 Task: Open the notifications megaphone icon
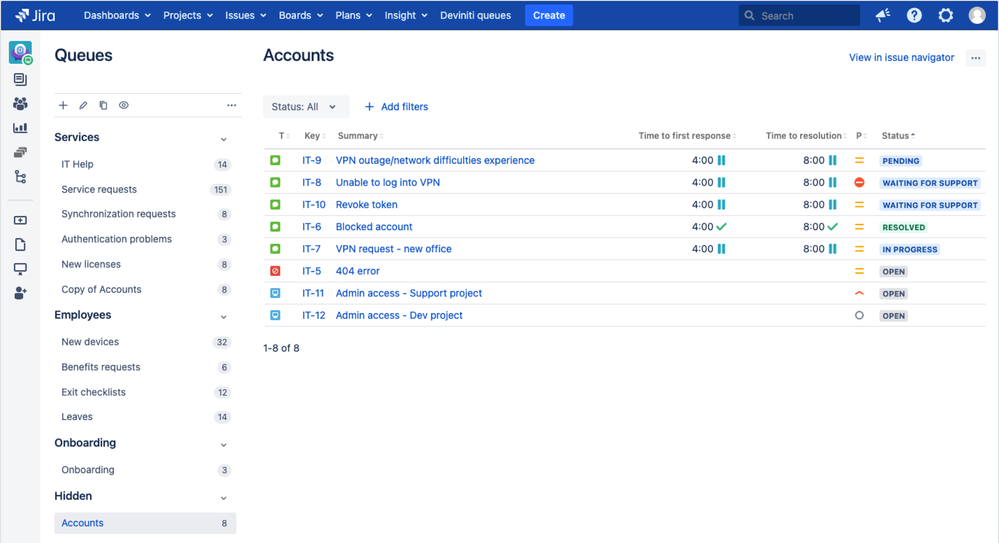882,15
